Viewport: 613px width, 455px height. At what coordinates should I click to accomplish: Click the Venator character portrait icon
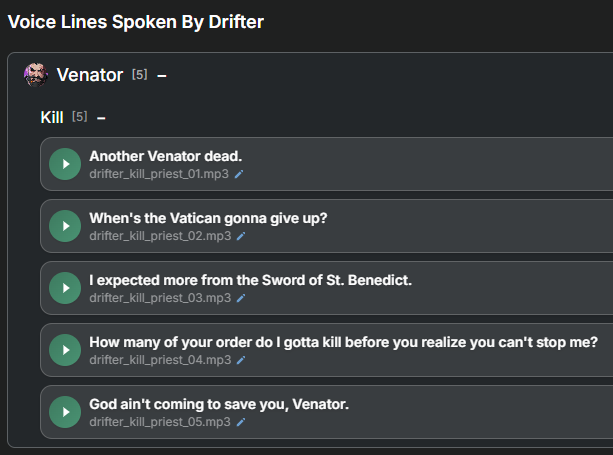[36, 75]
